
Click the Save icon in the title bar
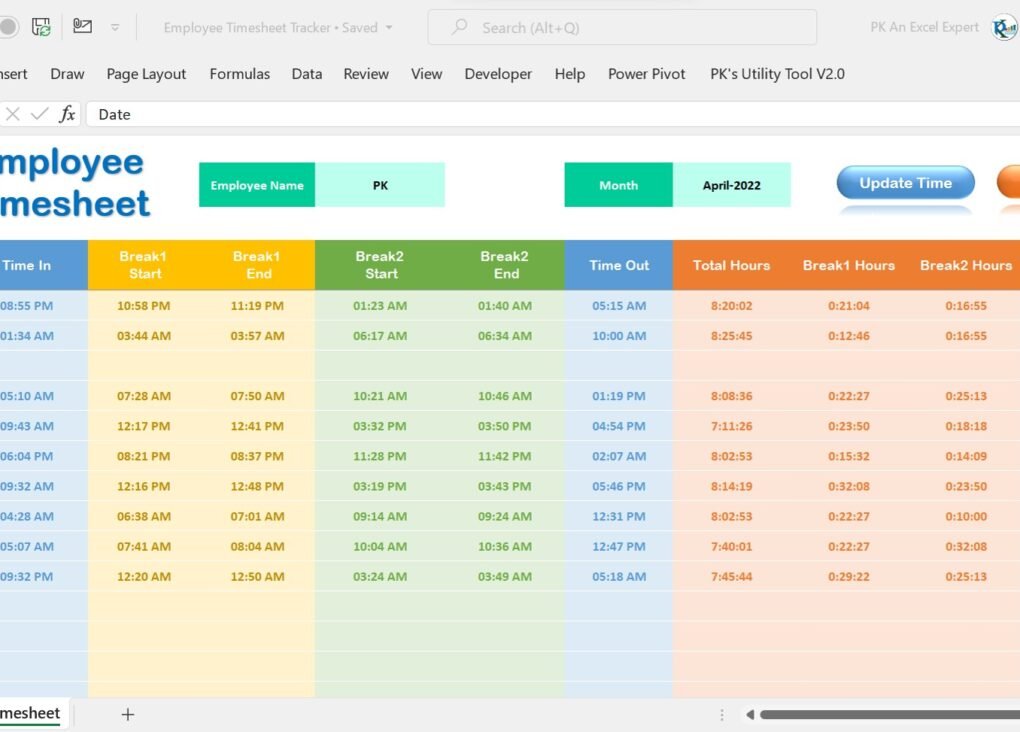(x=41, y=27)
